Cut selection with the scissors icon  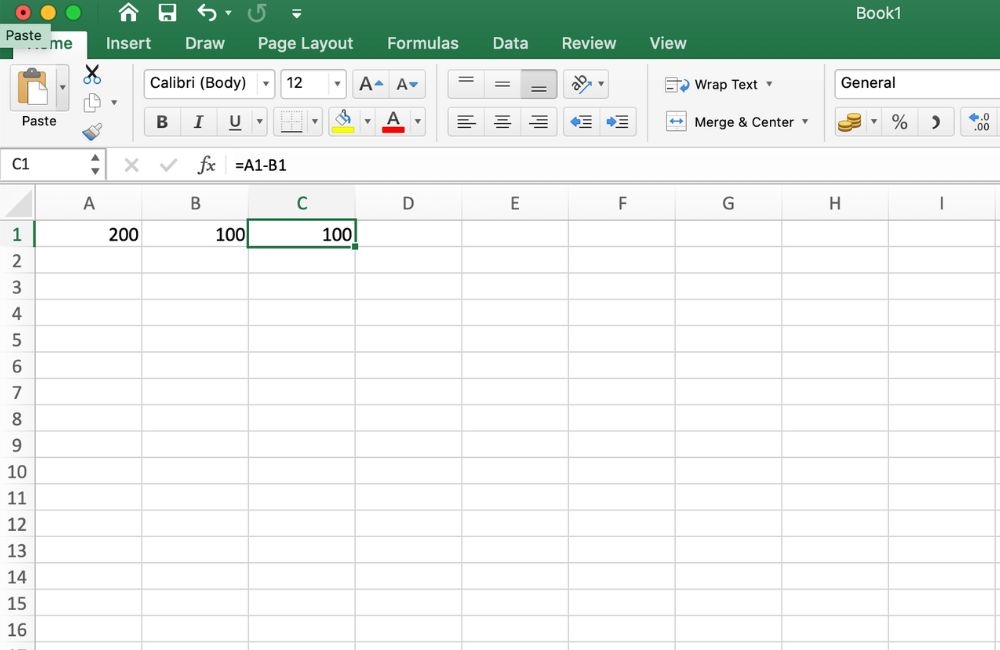(92, 75)
